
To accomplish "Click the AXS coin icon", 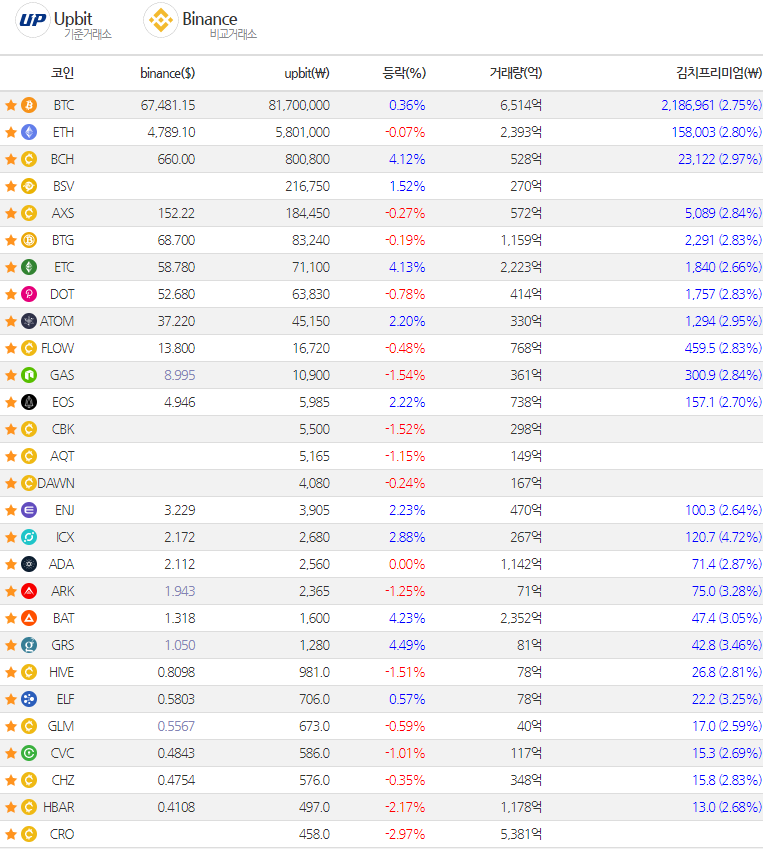I will [29, 213].
